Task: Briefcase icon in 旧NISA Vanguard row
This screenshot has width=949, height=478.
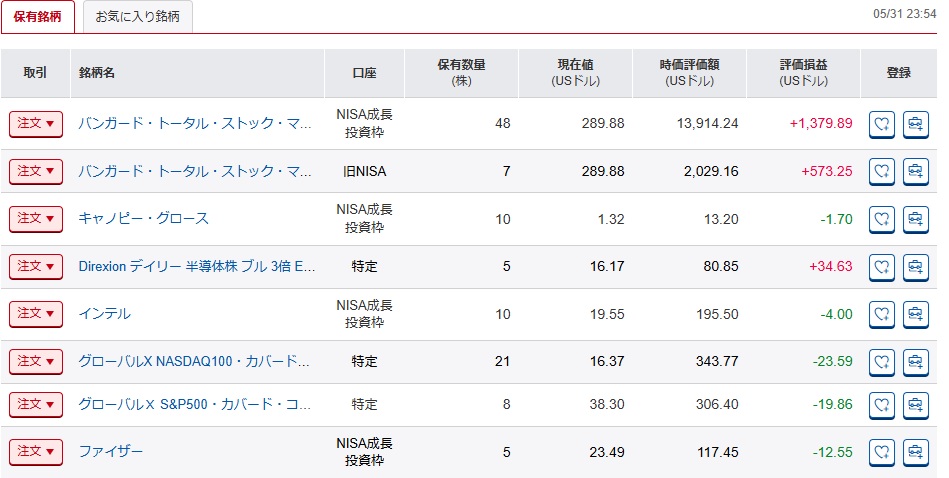Action: click(916, 172)
